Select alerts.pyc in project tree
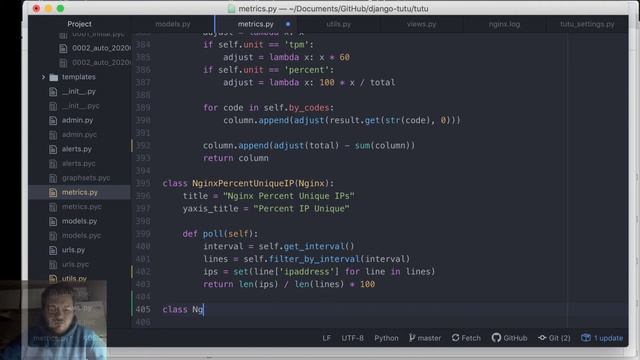The image size is (640, 360). tap(78, 163)
